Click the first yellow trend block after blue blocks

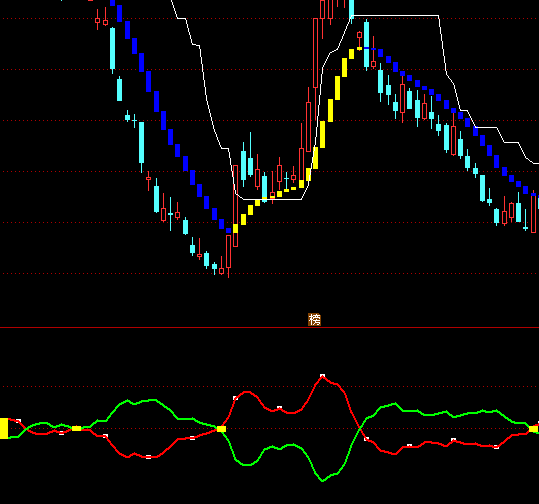click(x=235, y=228)
